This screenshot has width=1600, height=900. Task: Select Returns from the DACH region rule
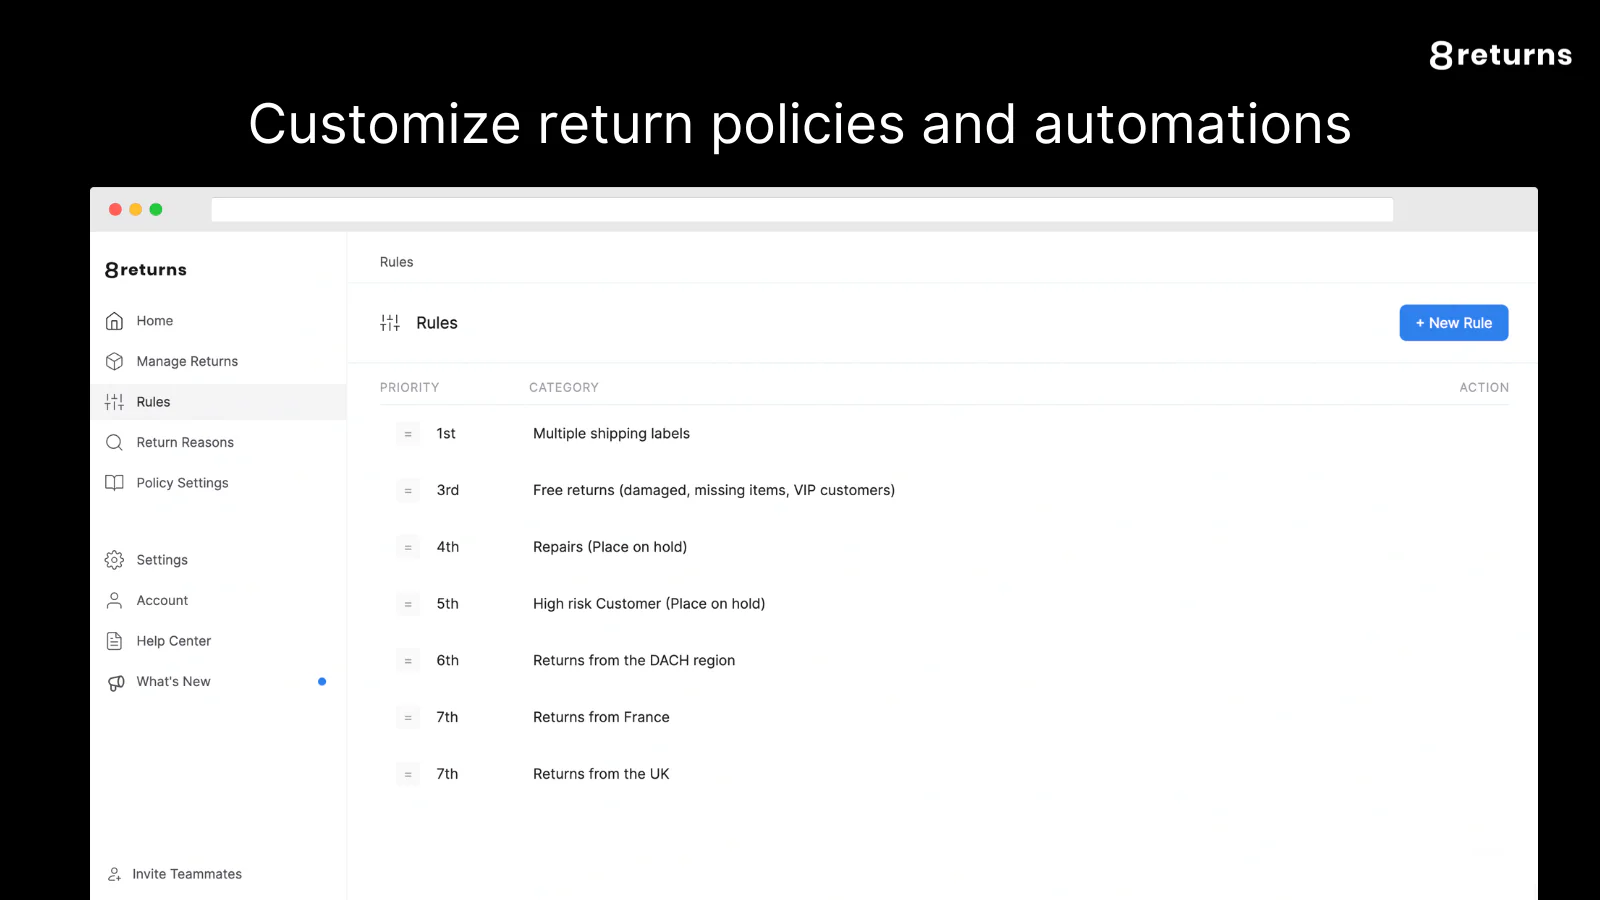634,661
